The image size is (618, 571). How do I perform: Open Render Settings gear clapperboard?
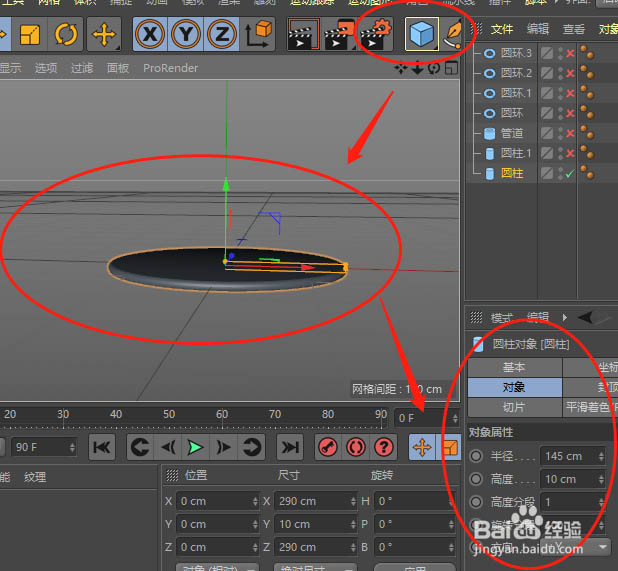pos(375,34)
